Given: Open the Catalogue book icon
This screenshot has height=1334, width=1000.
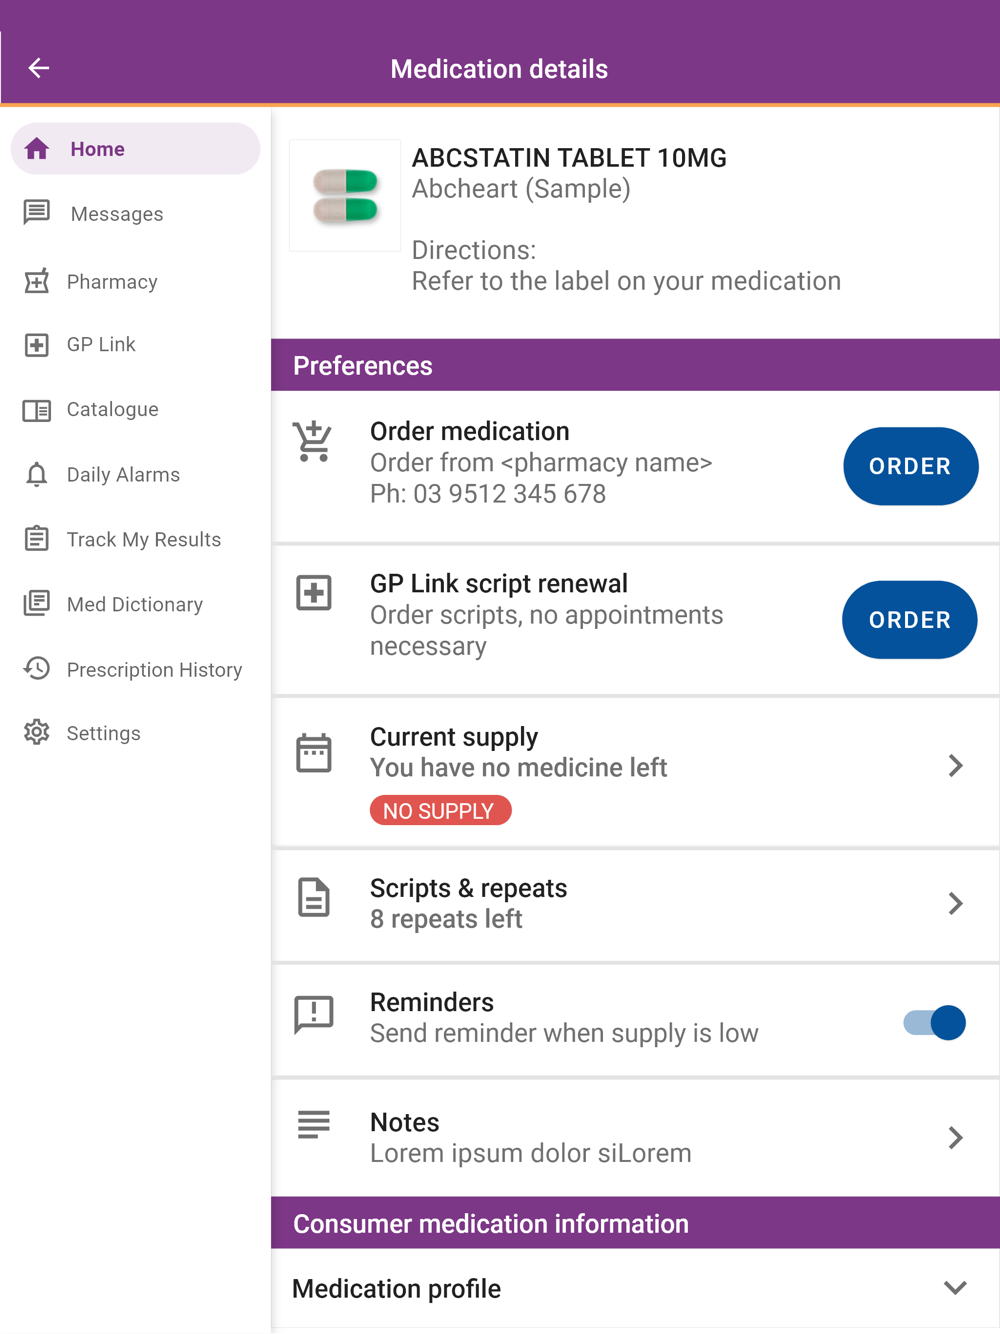Looking at the screenshot, I should 37,410.
